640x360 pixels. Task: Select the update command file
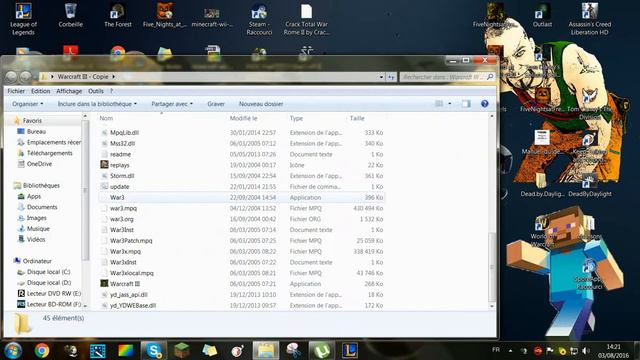119,187
